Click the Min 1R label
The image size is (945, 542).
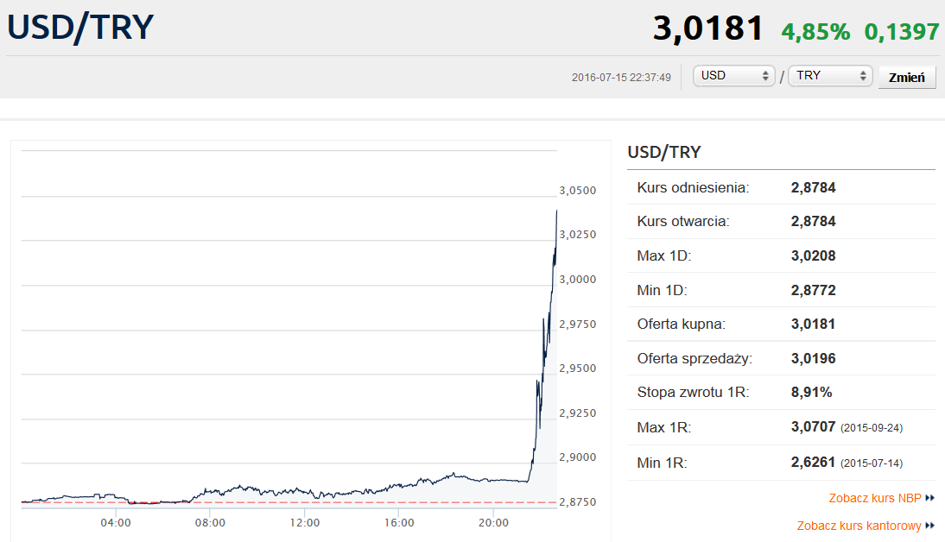point(662,463)
